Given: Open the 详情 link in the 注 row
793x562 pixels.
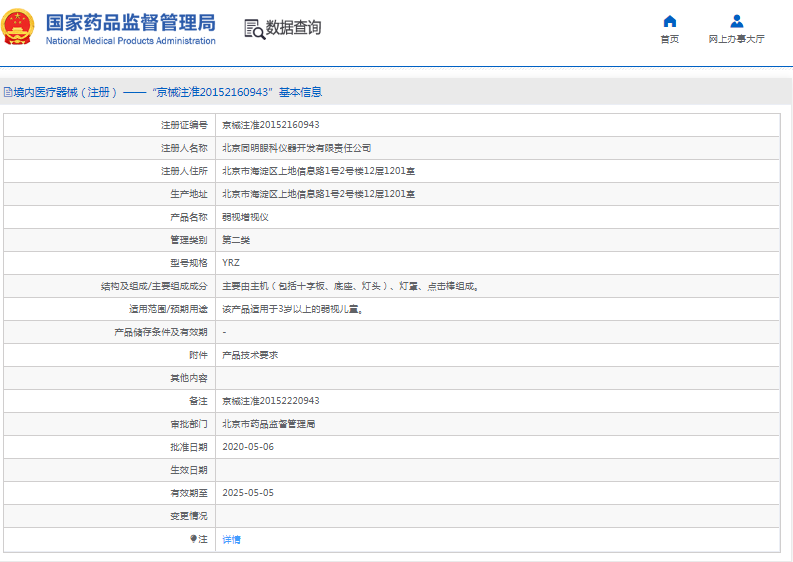Looking at the screenshot, I should click(x=231, y=540).
